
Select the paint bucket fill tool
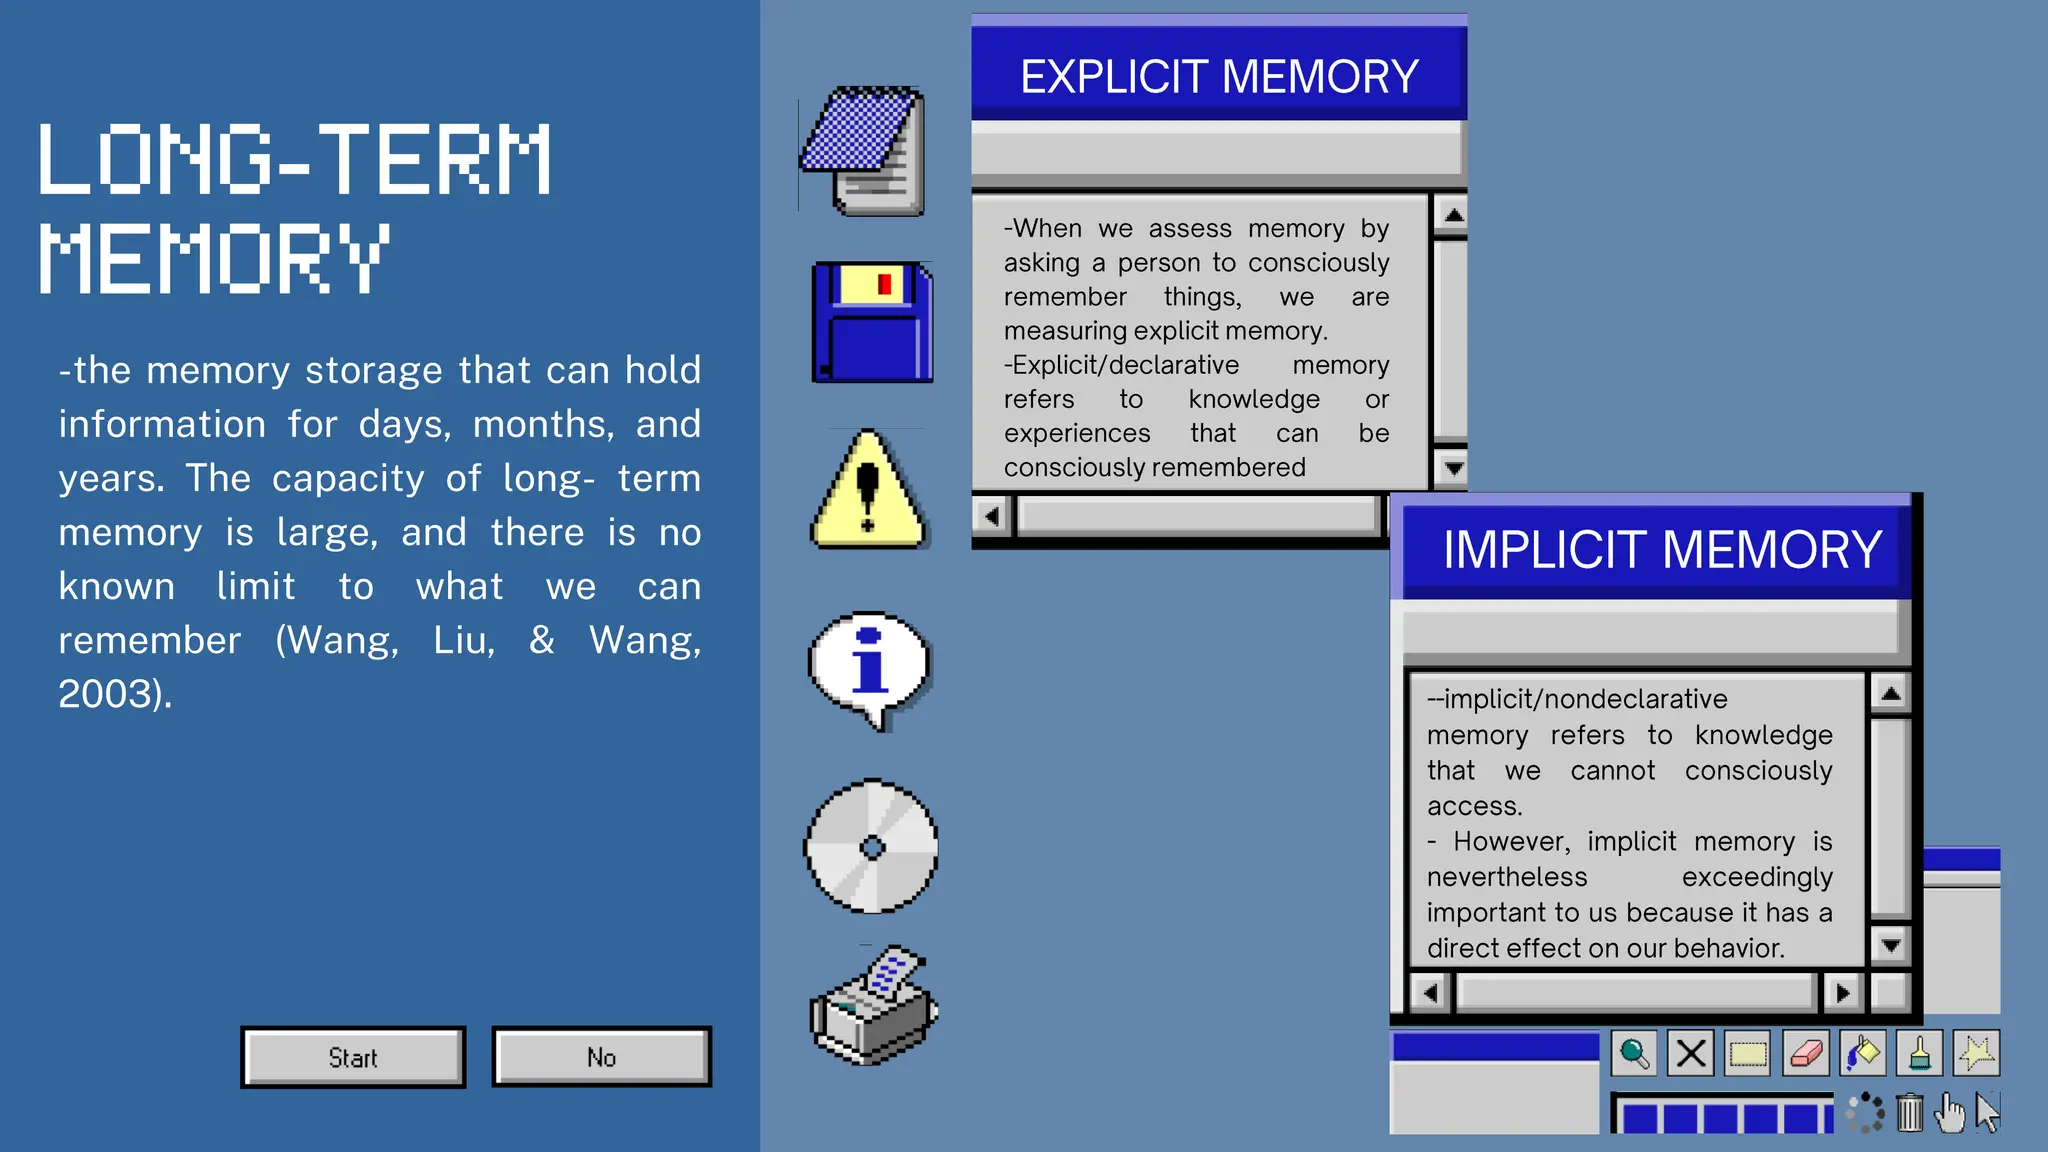(1863, 1053)
